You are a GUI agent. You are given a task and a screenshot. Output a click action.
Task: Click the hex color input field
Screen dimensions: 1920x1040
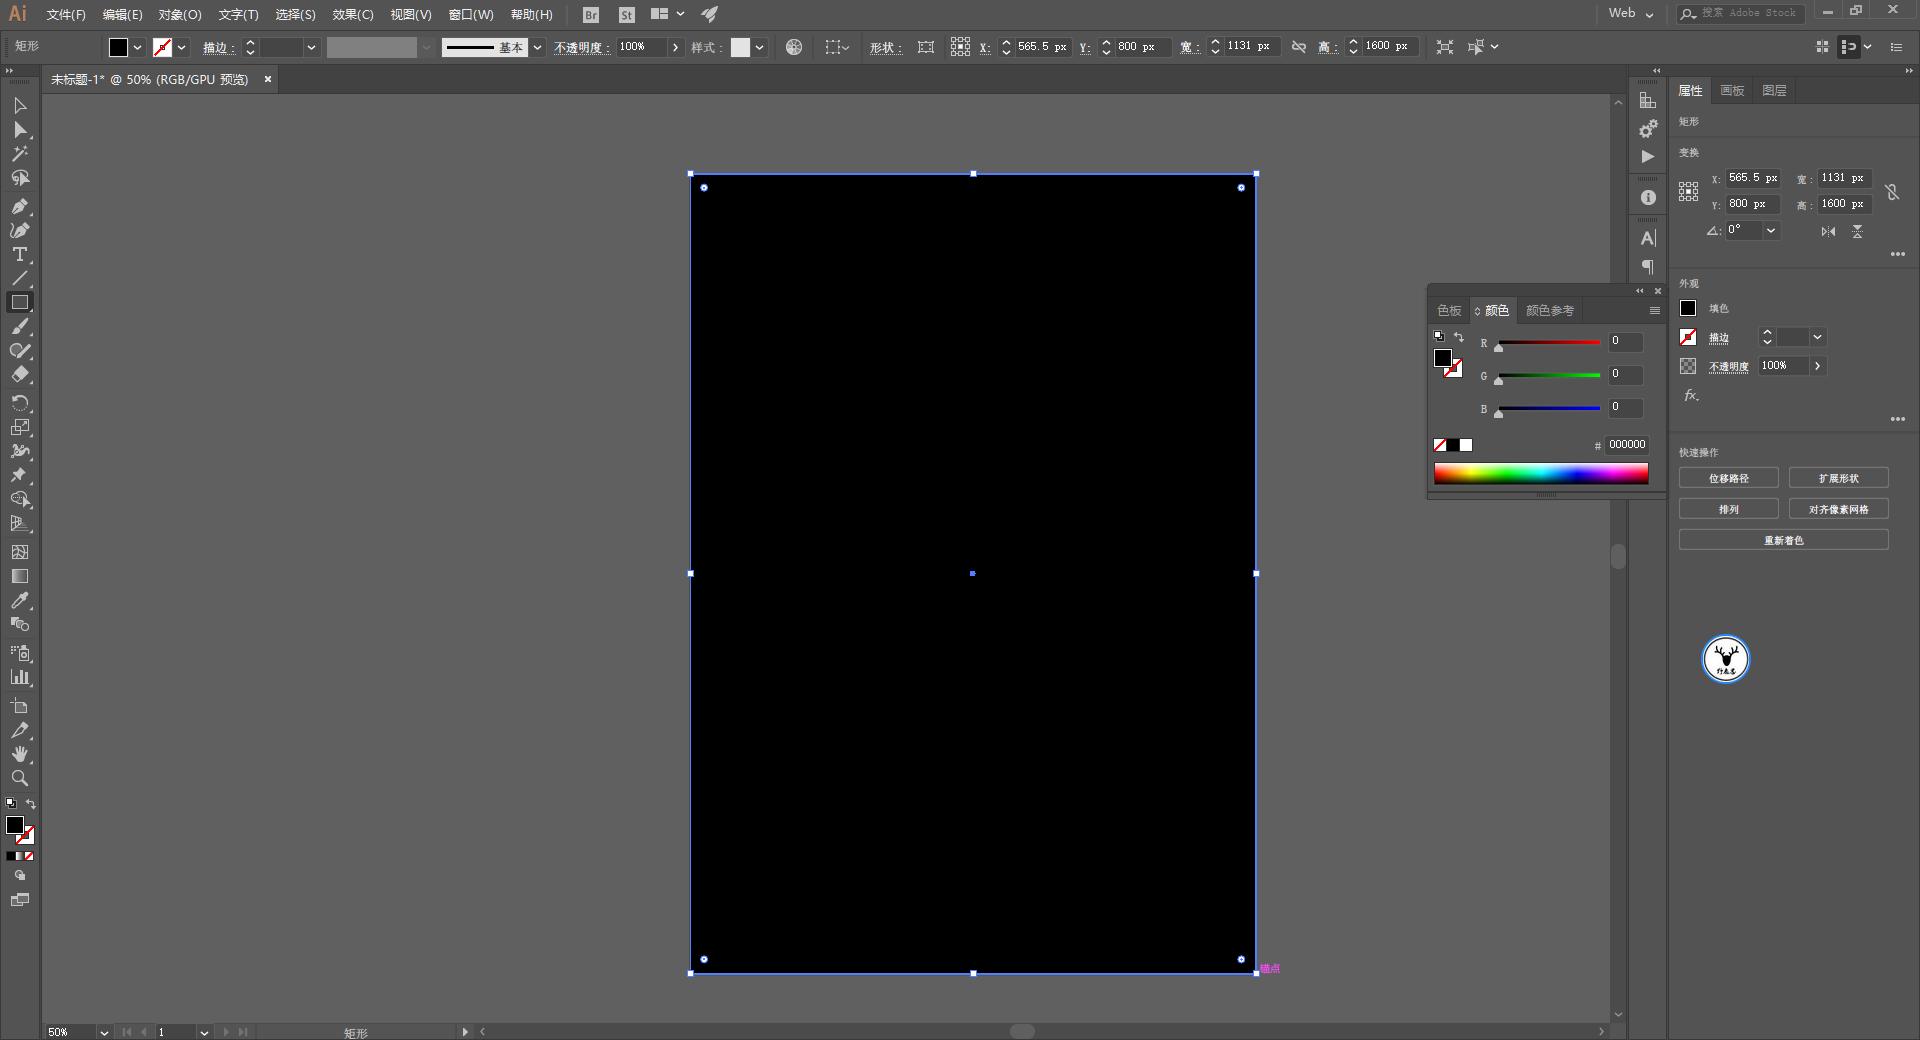(1626, 445)
